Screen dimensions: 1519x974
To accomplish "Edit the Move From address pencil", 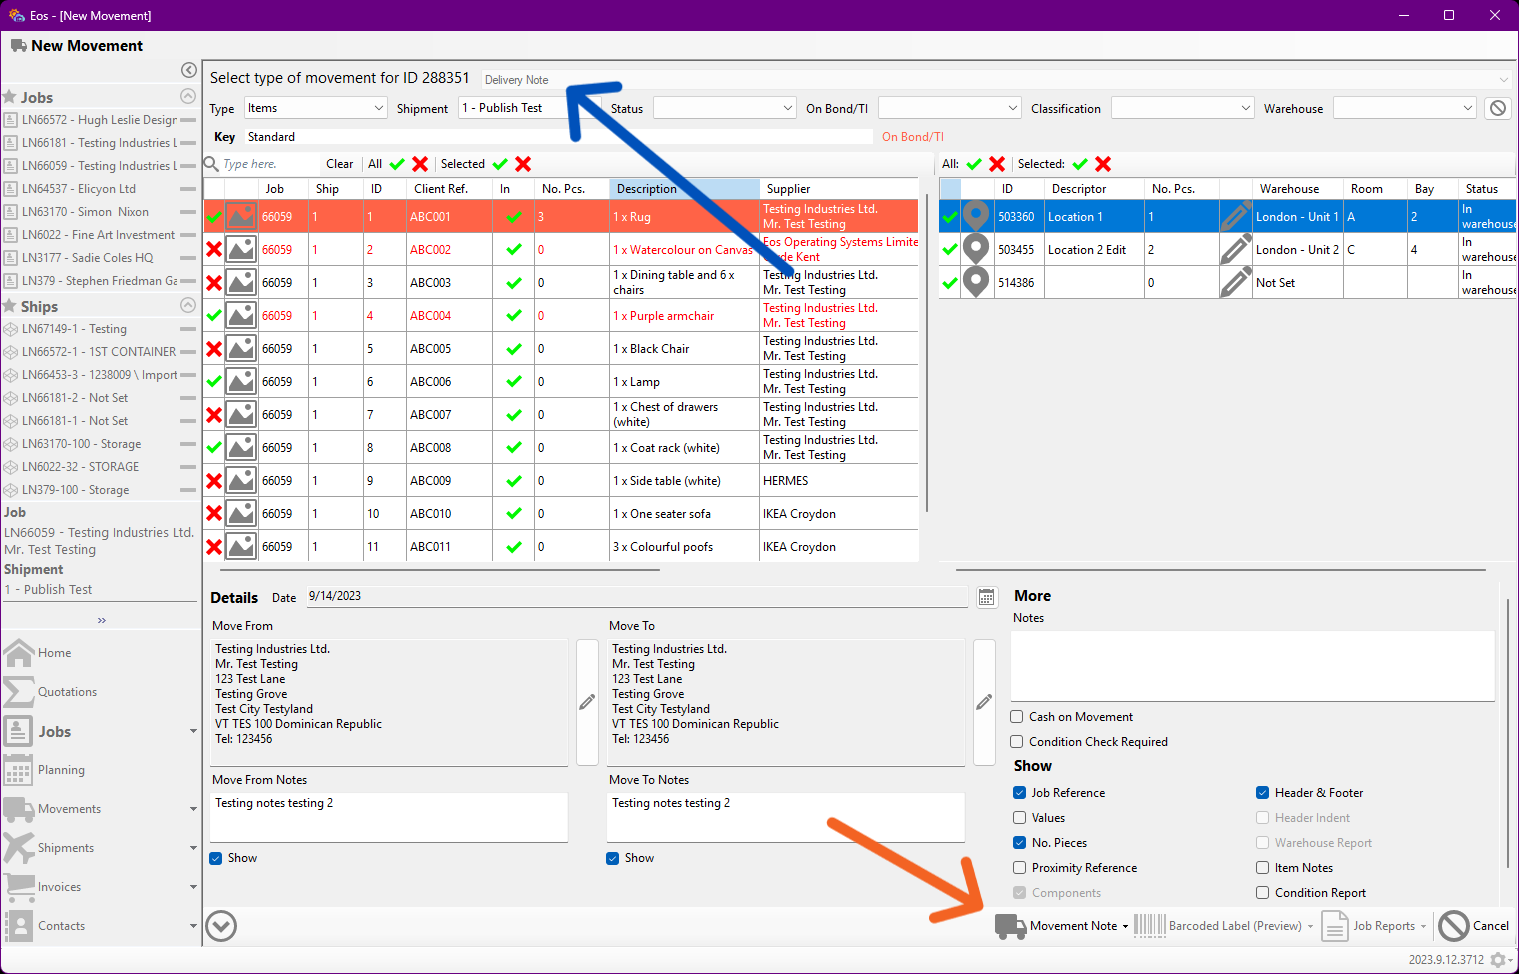I will click(x=587, y=702).
